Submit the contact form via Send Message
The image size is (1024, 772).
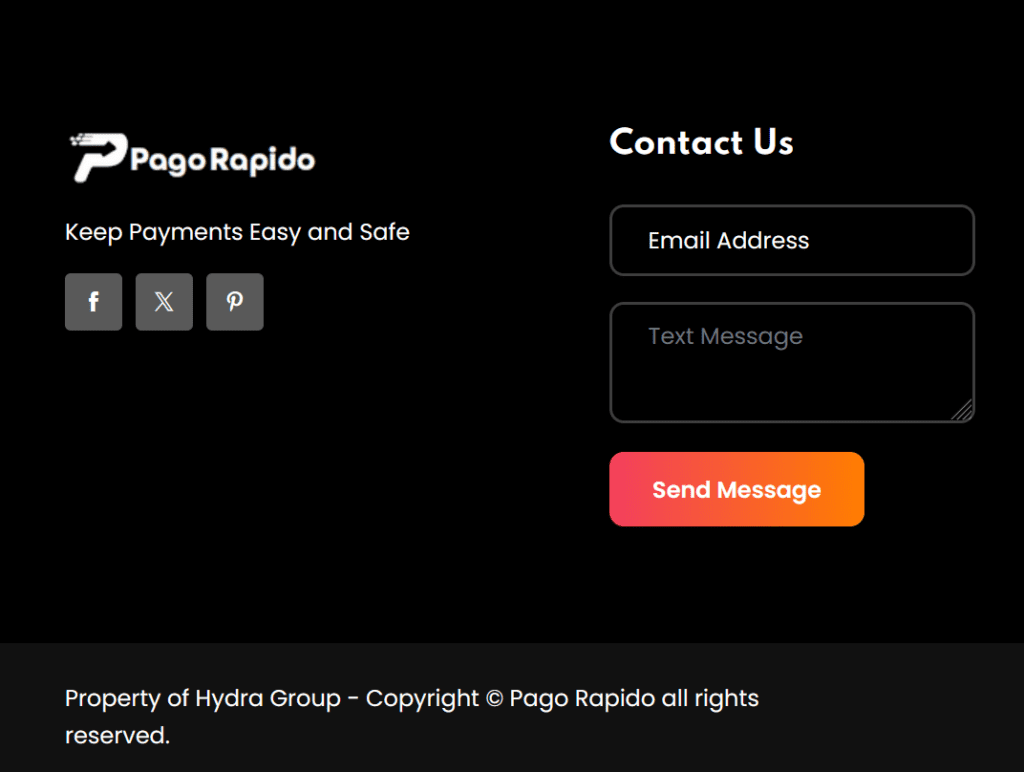point(736,489)
